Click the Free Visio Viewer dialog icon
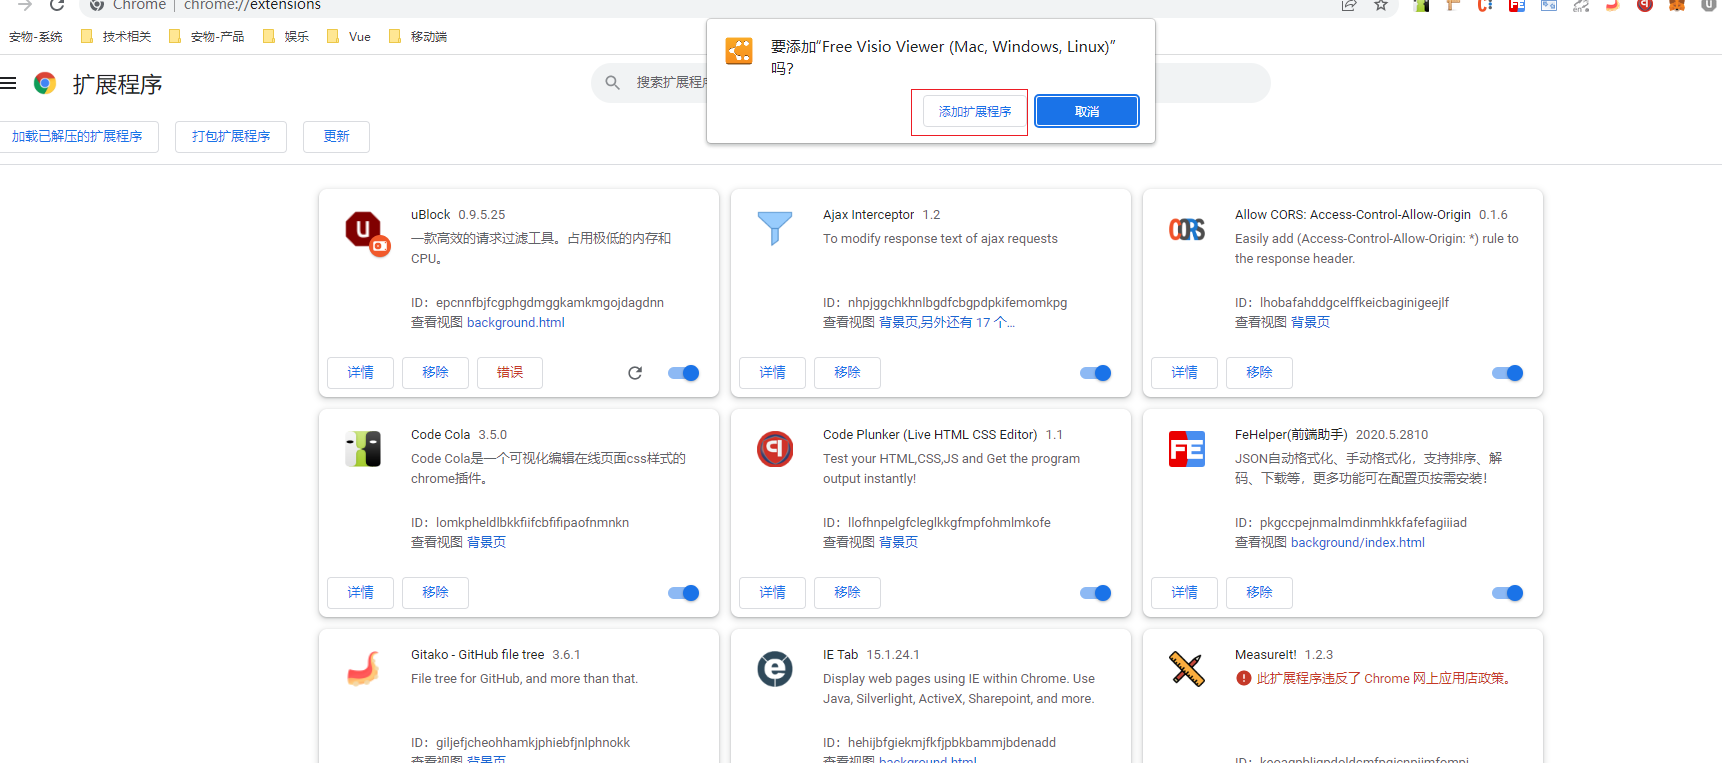Screen dimensions: 1722x763 pyautogui.click(x=739, y=51)
